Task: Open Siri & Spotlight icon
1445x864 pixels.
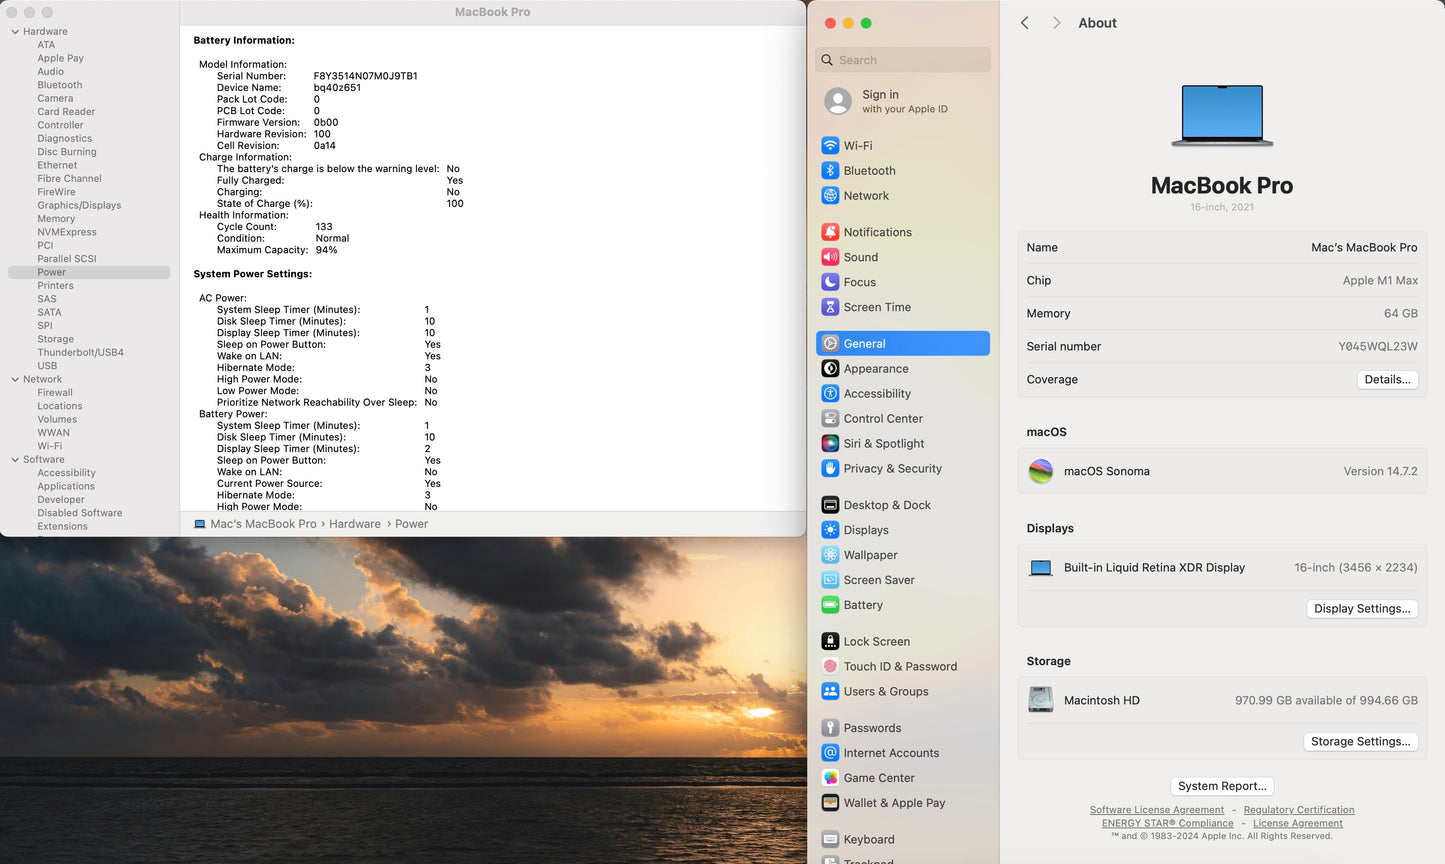Action: click(830, 443)
